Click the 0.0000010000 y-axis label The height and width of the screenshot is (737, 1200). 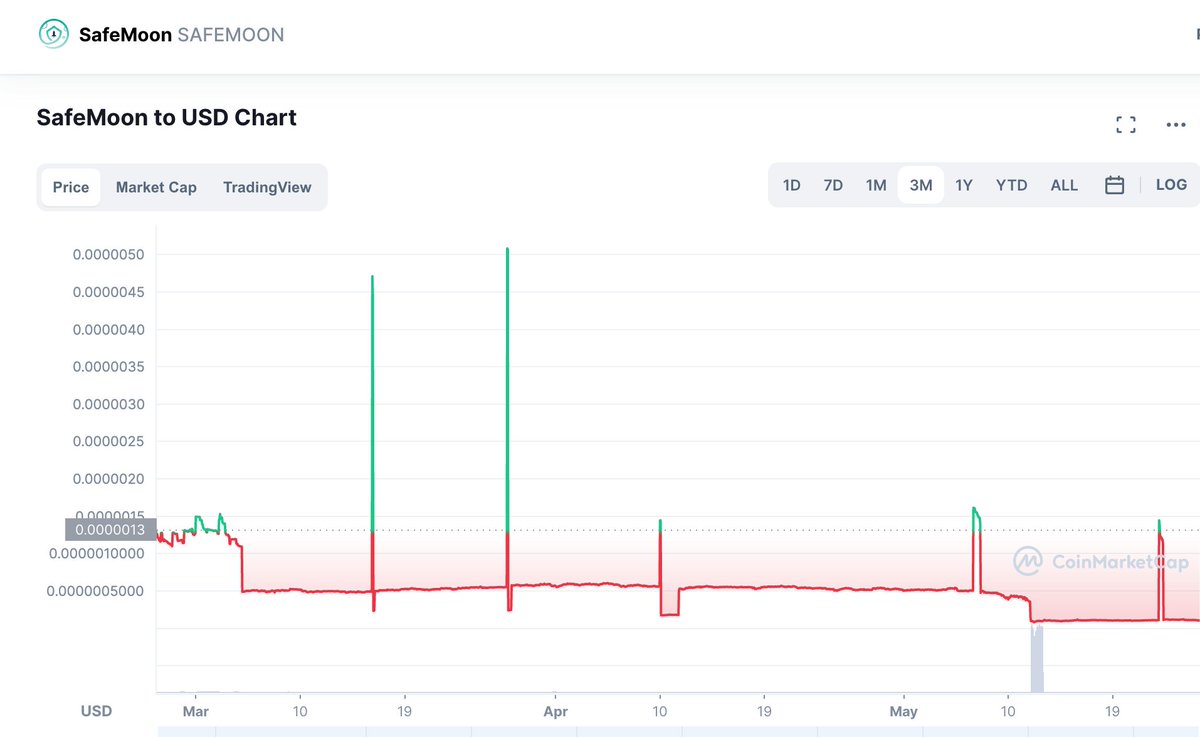[95, 553]
